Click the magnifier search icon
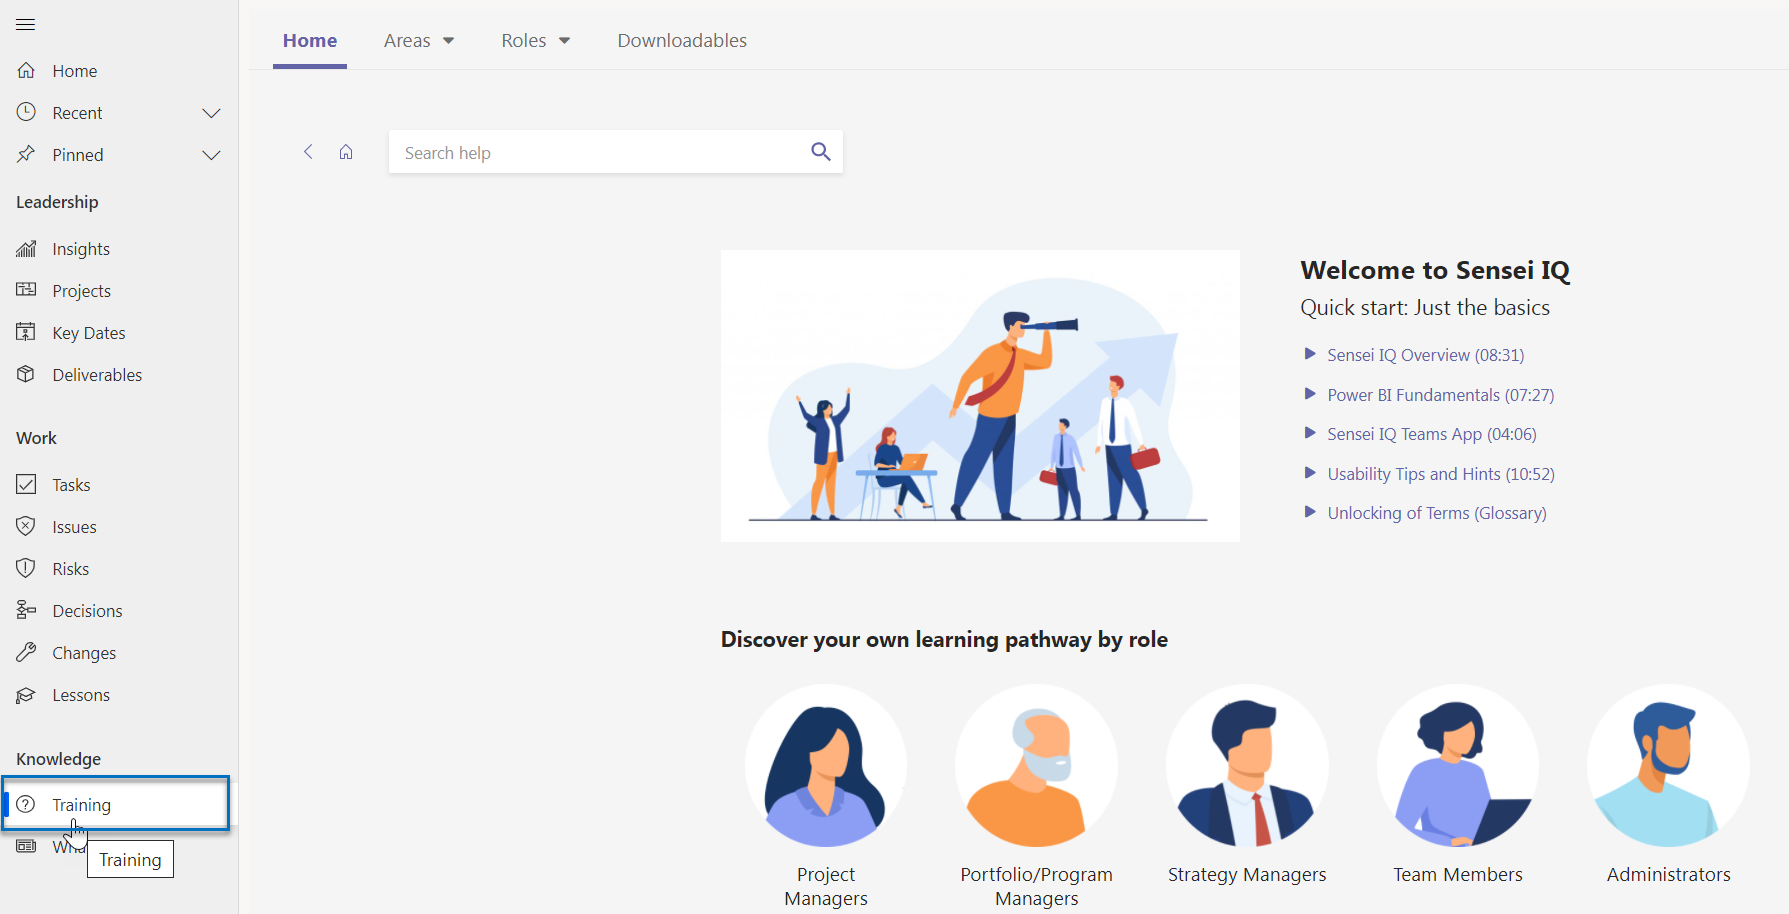Image resolution: width=1789 pixels, height=914 pixels. click(x=821, y=152)
